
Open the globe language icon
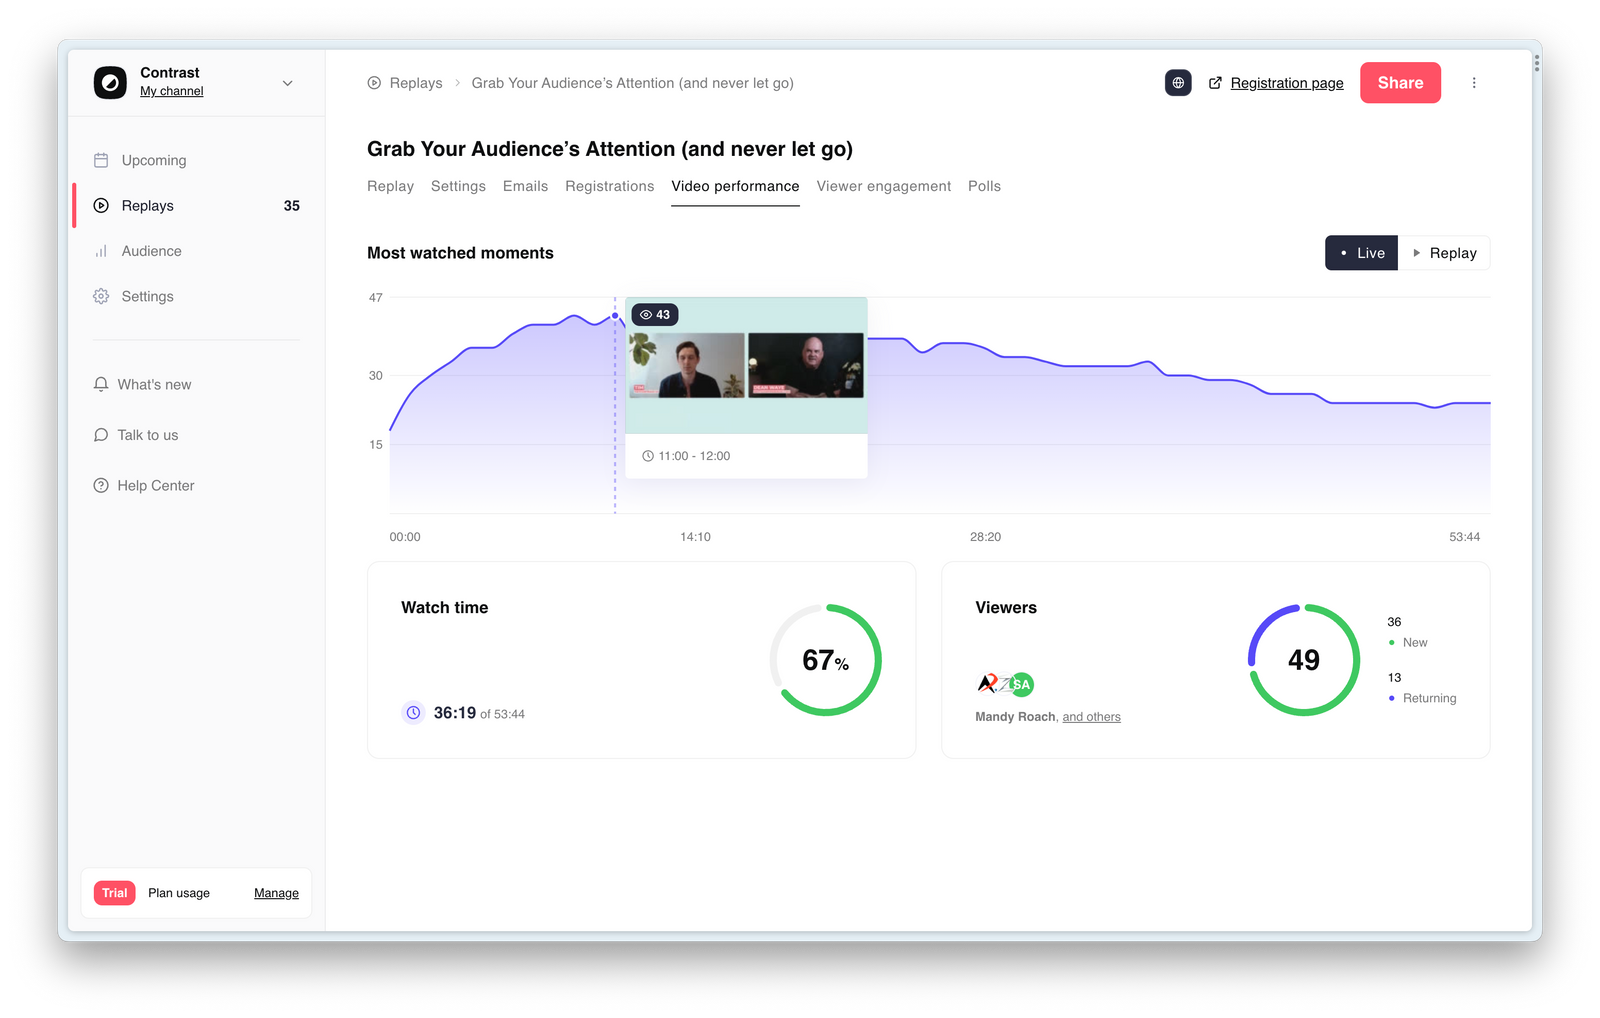coord(1178,83)
